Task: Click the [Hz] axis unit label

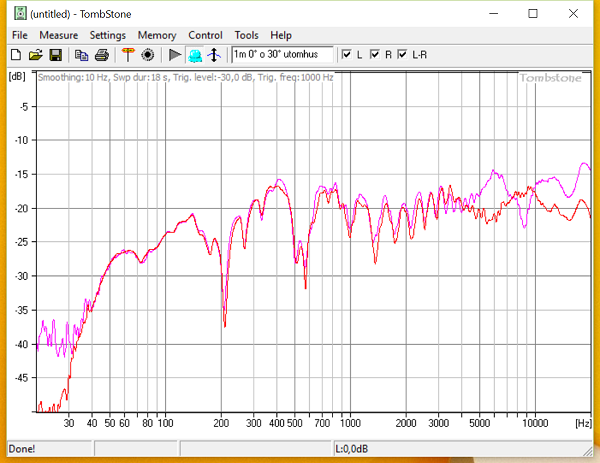Action: (x=583, y=423)
